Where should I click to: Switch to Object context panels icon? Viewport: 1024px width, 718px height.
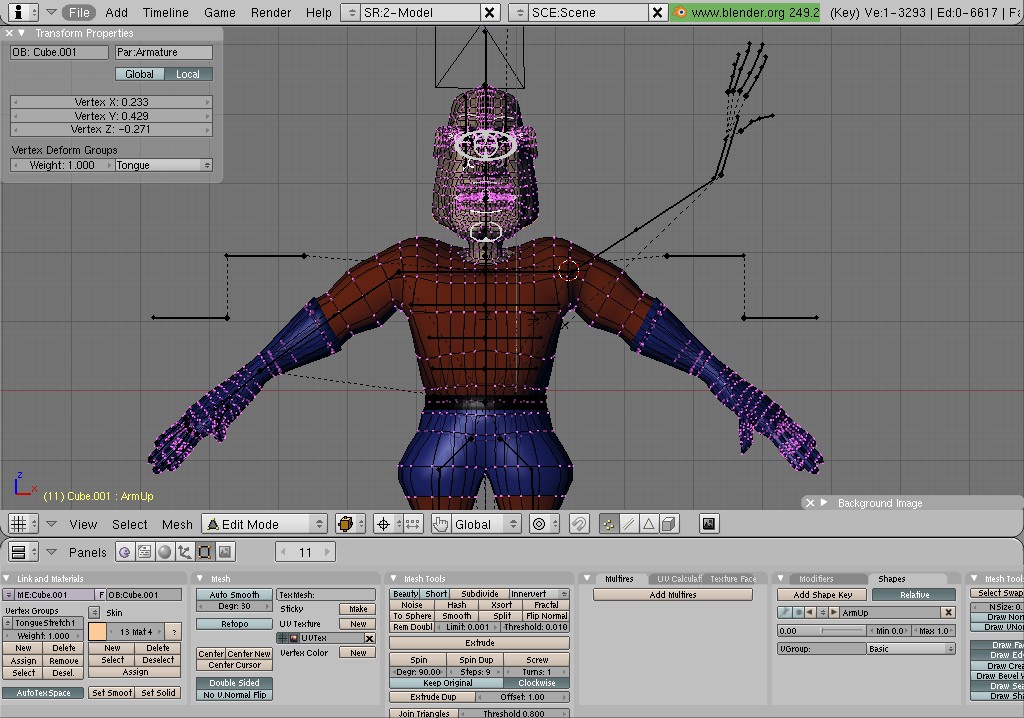tap(185, 552)
